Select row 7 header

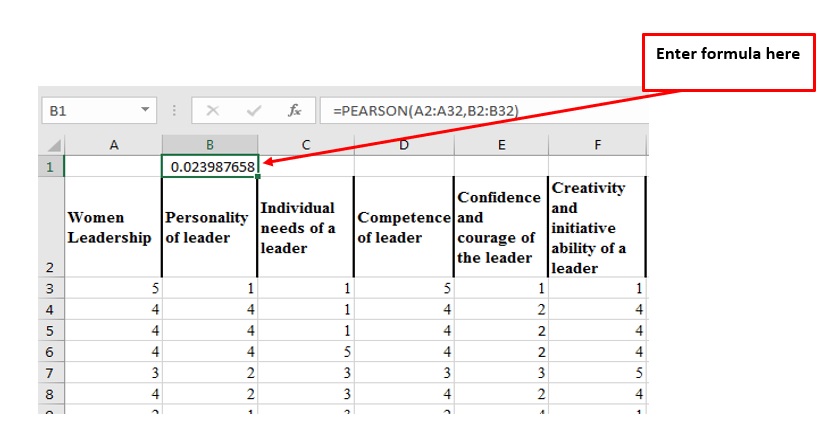pyautogui.click(x=50, y=373)
